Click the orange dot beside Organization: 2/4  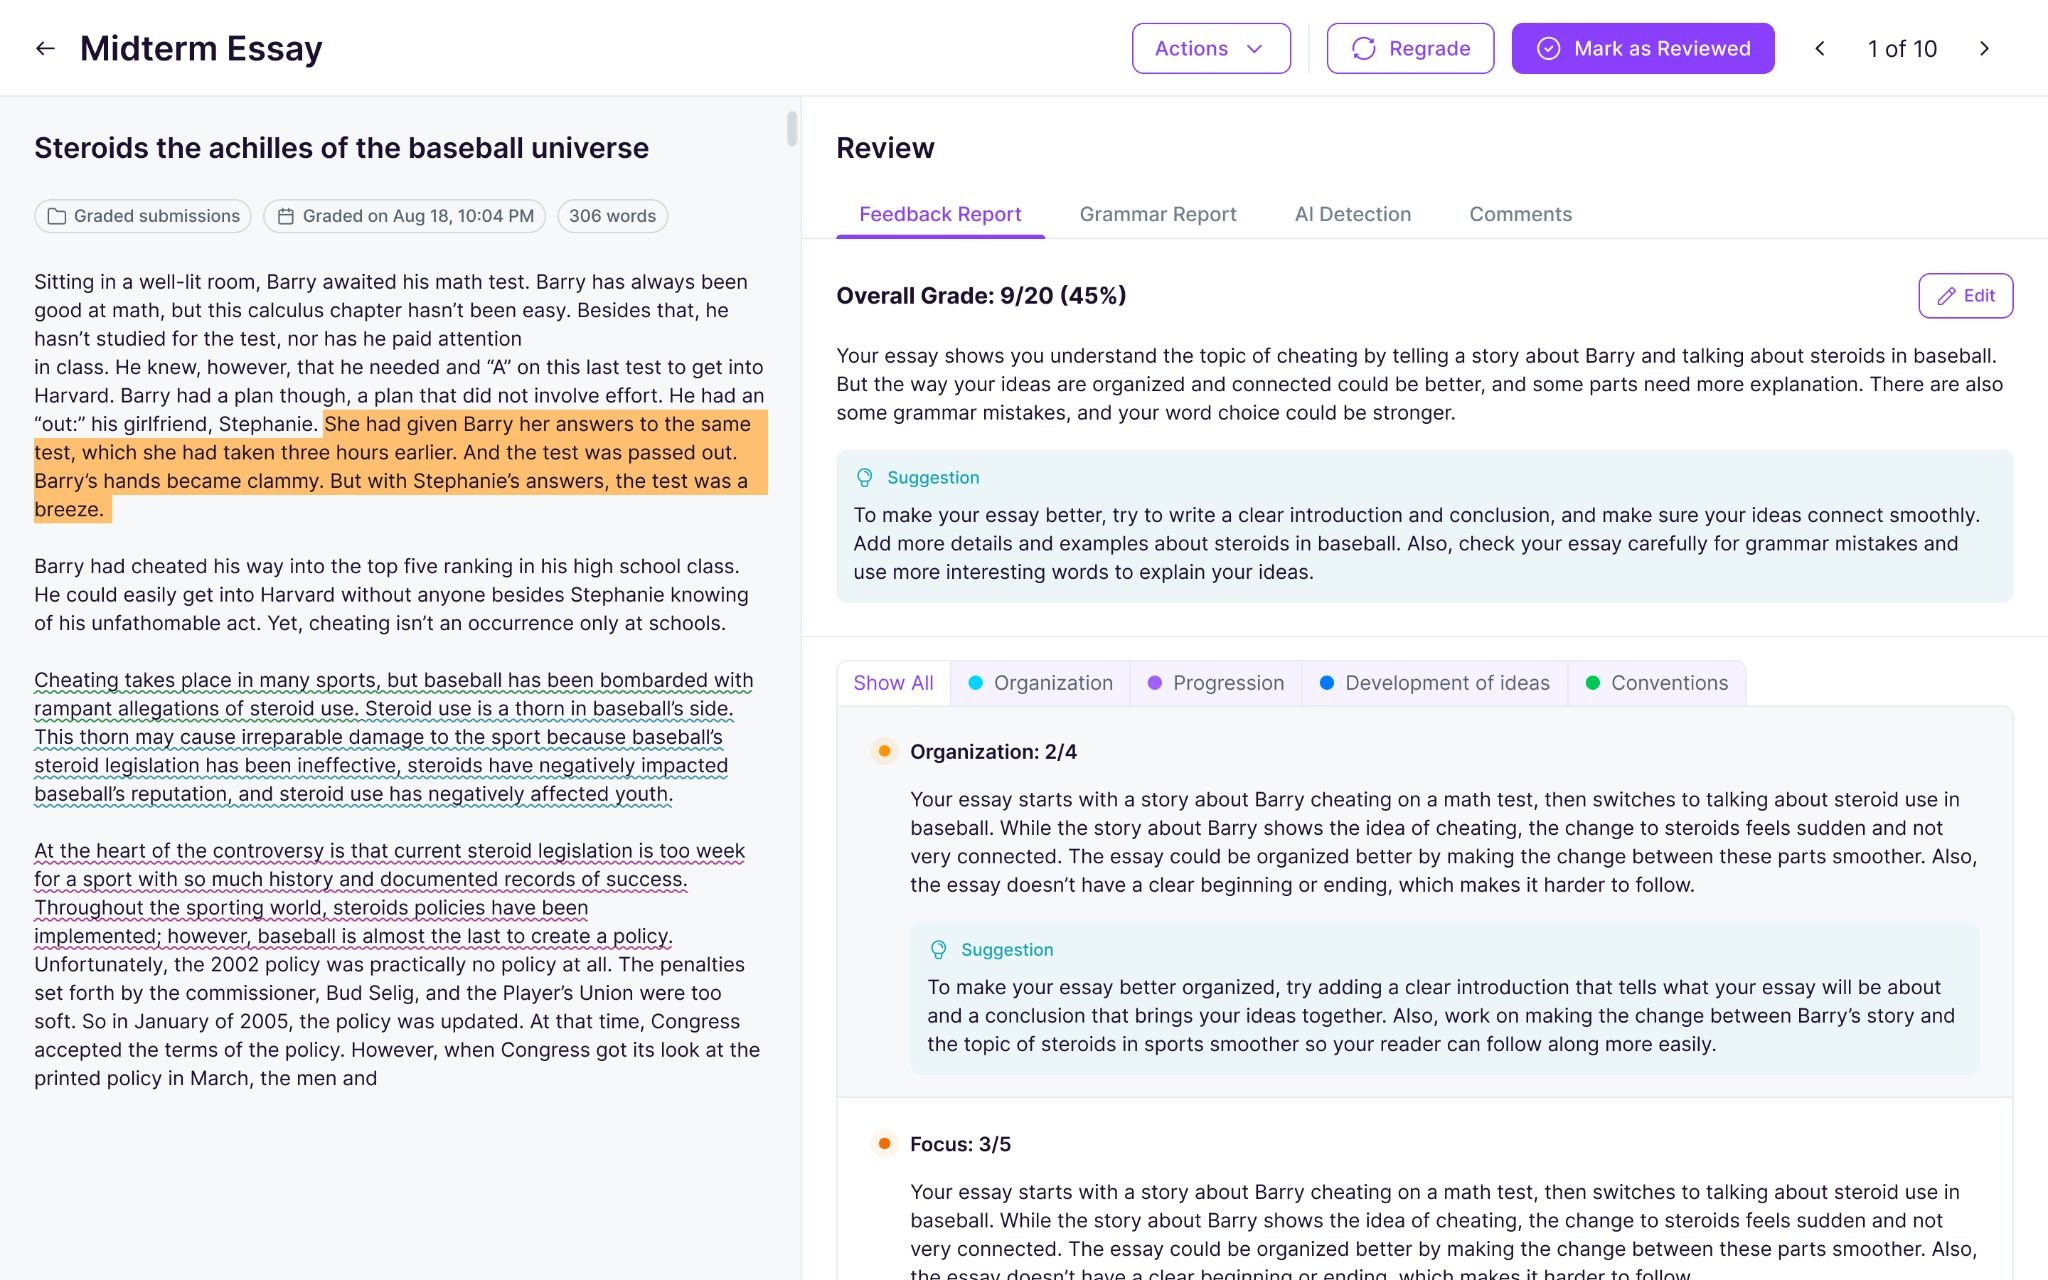[884, 751]
